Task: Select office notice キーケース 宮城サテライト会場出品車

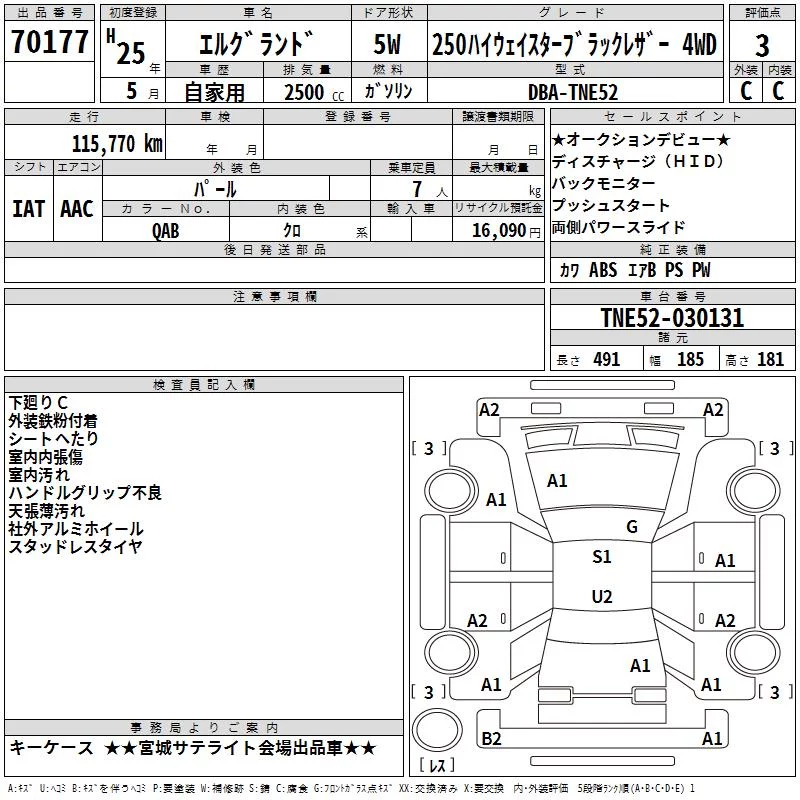Action: point(193,748)
